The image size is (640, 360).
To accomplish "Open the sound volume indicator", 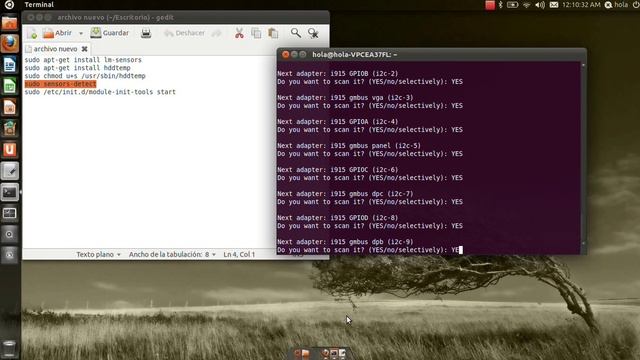I will tap(540, 5).
